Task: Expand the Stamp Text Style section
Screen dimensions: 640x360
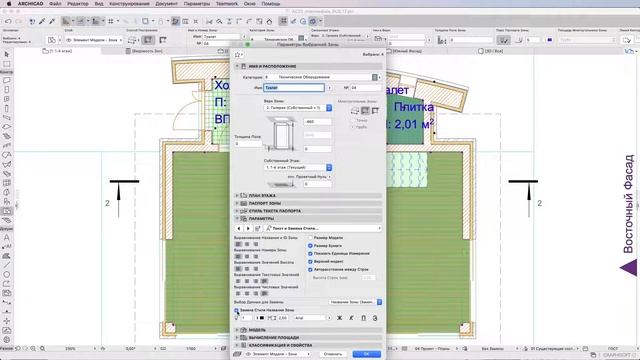Action: pos(309,211)
